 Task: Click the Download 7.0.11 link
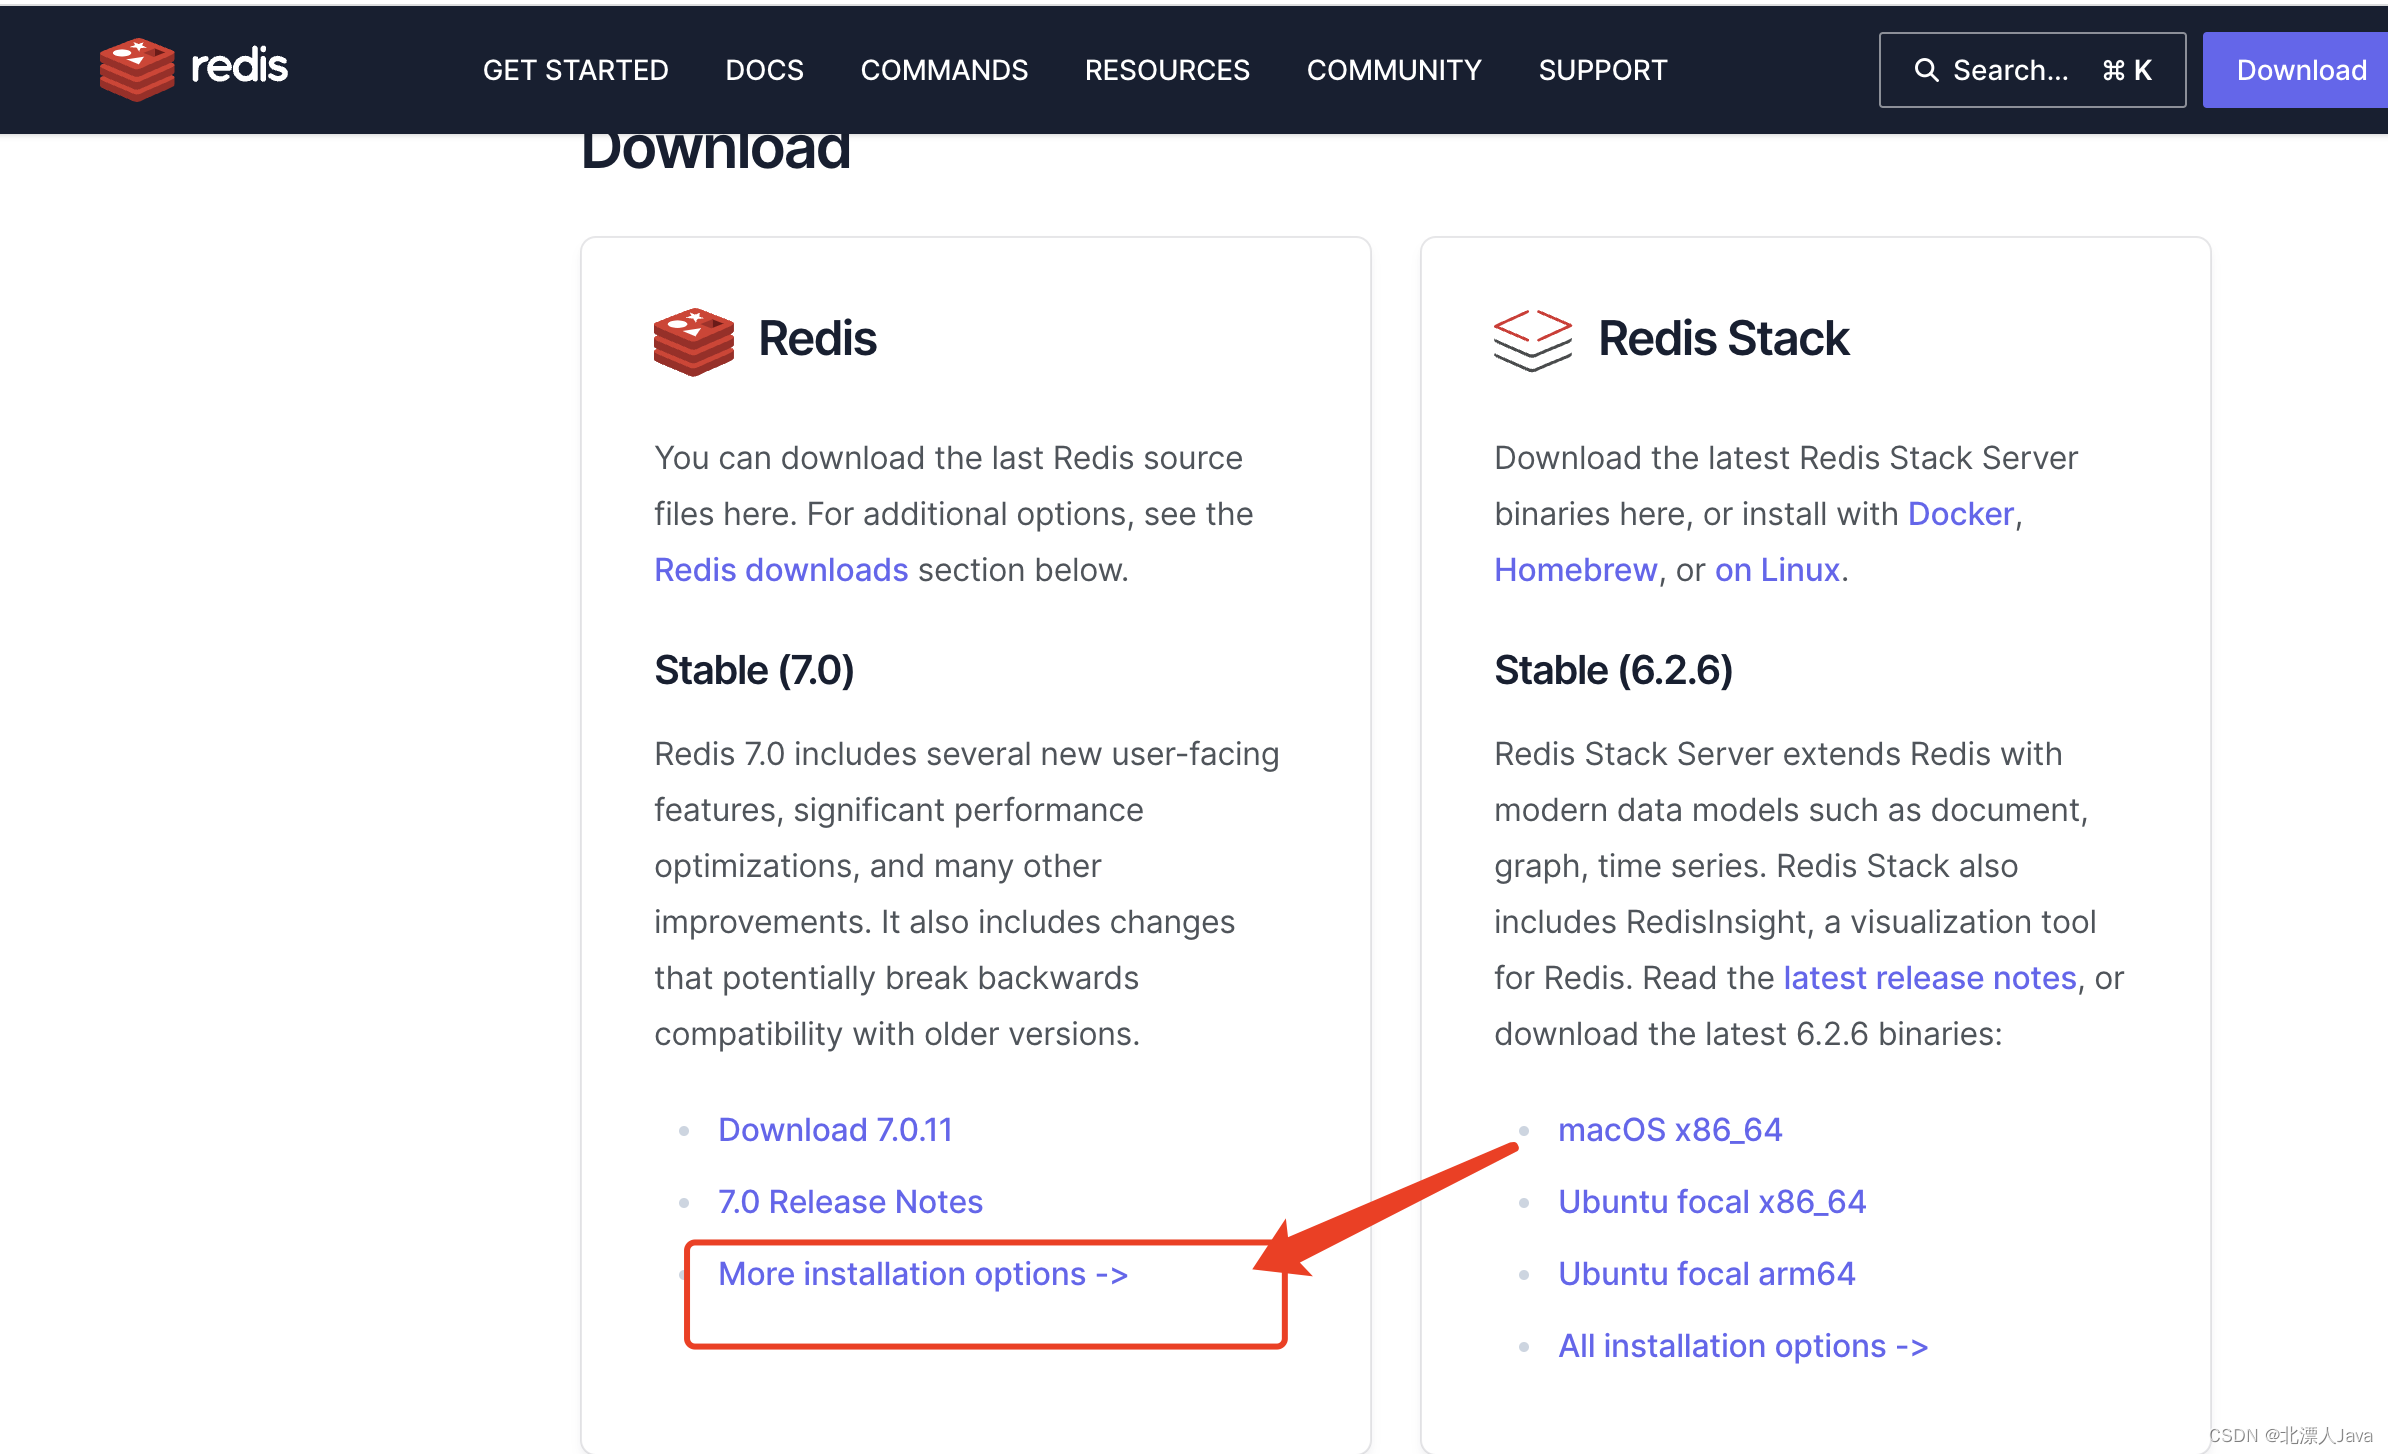point(834,1130)
